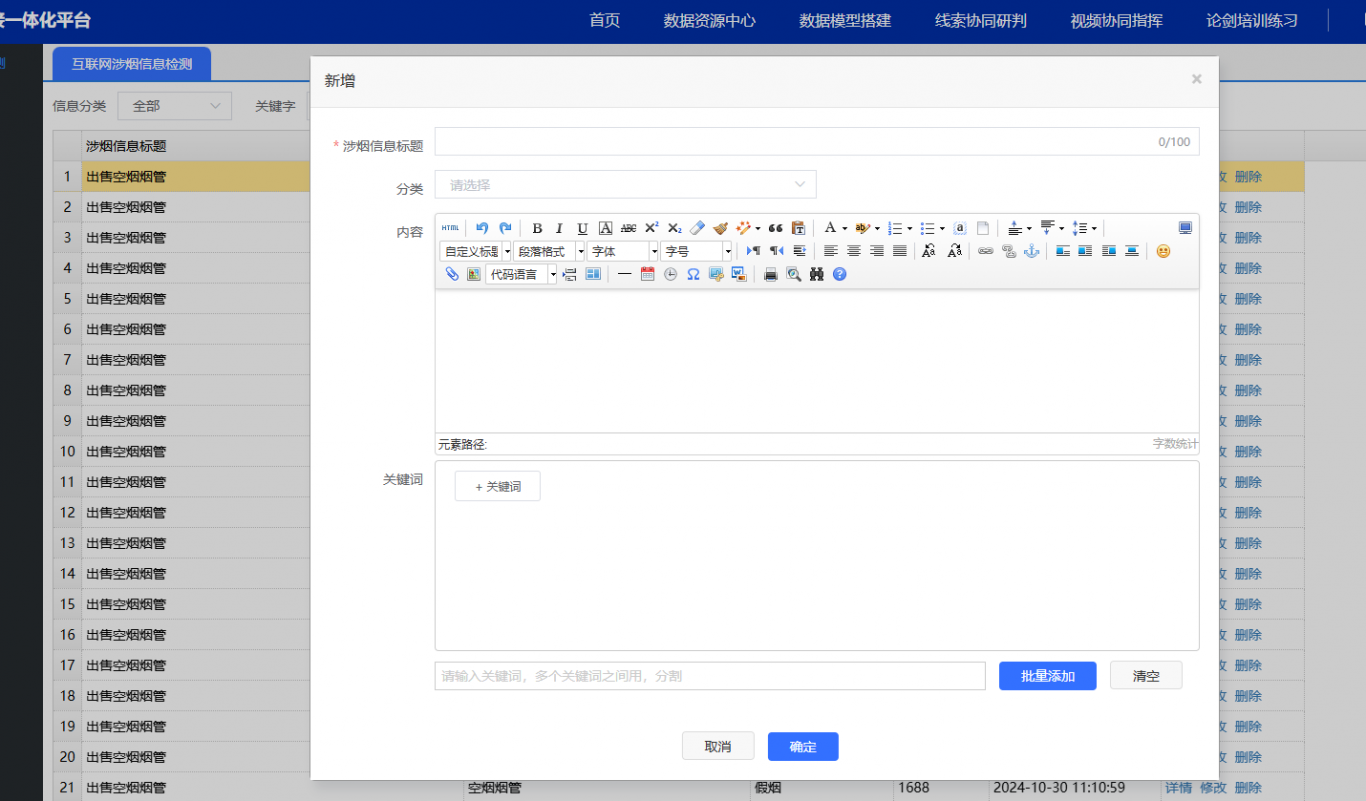The height and width of the screenshot is (801, 1366).
Task: Open the 代码语言 dropdown
Action: tap(521, 274)
